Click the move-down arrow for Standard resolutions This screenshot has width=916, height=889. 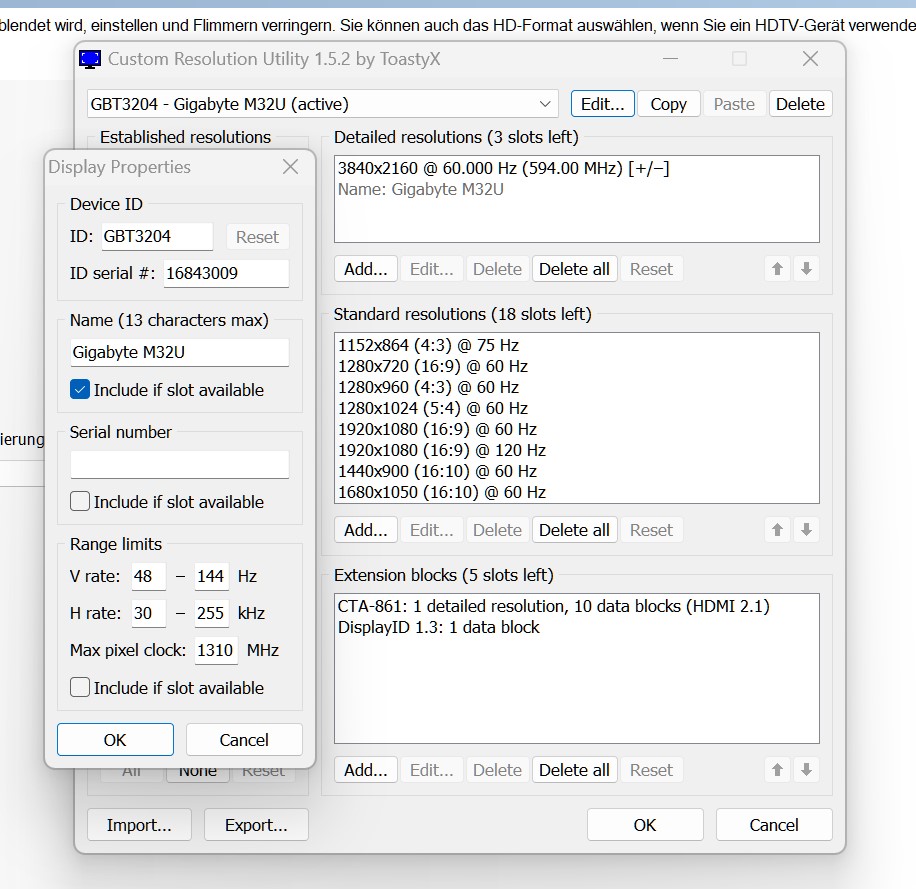click(806, 530)
